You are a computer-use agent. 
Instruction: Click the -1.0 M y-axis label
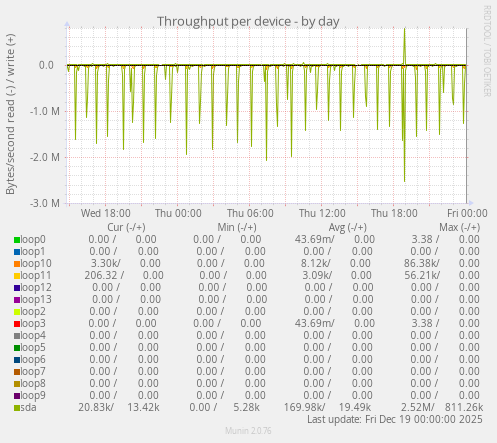tap(45, 111)
